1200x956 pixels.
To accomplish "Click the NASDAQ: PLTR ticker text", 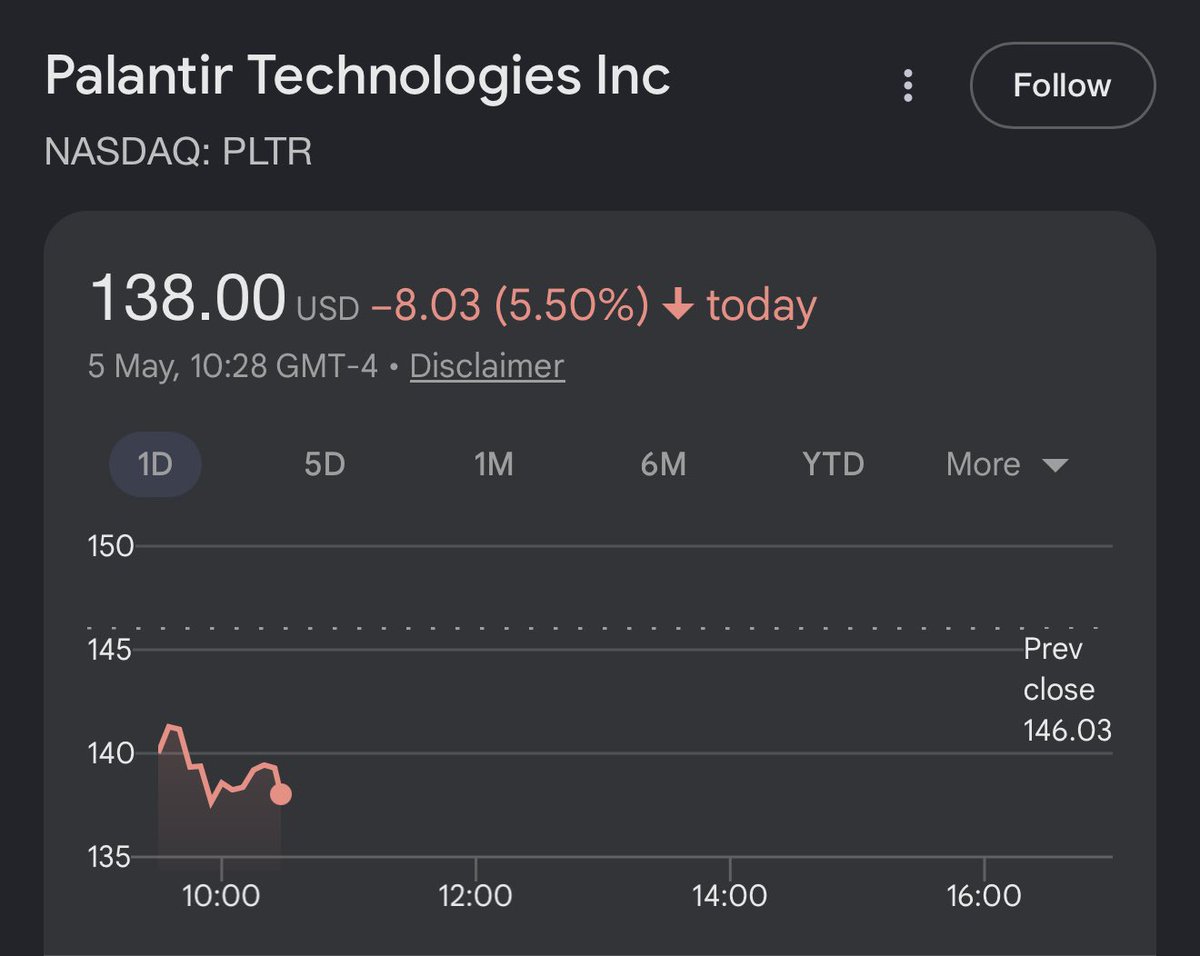I will pyautogui.click(x=179, y=152).
